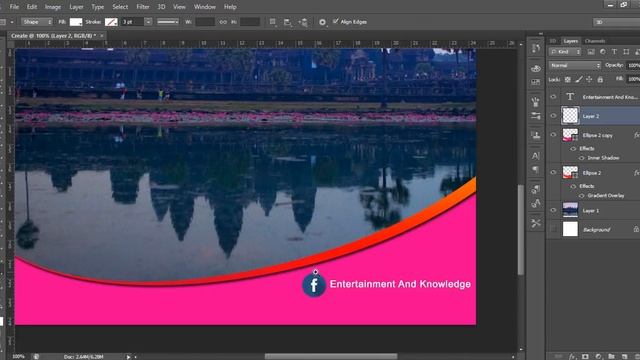Collapse Ellipse 2 fx effects
This screenshot has width=640, height=360.
point(637,173)
